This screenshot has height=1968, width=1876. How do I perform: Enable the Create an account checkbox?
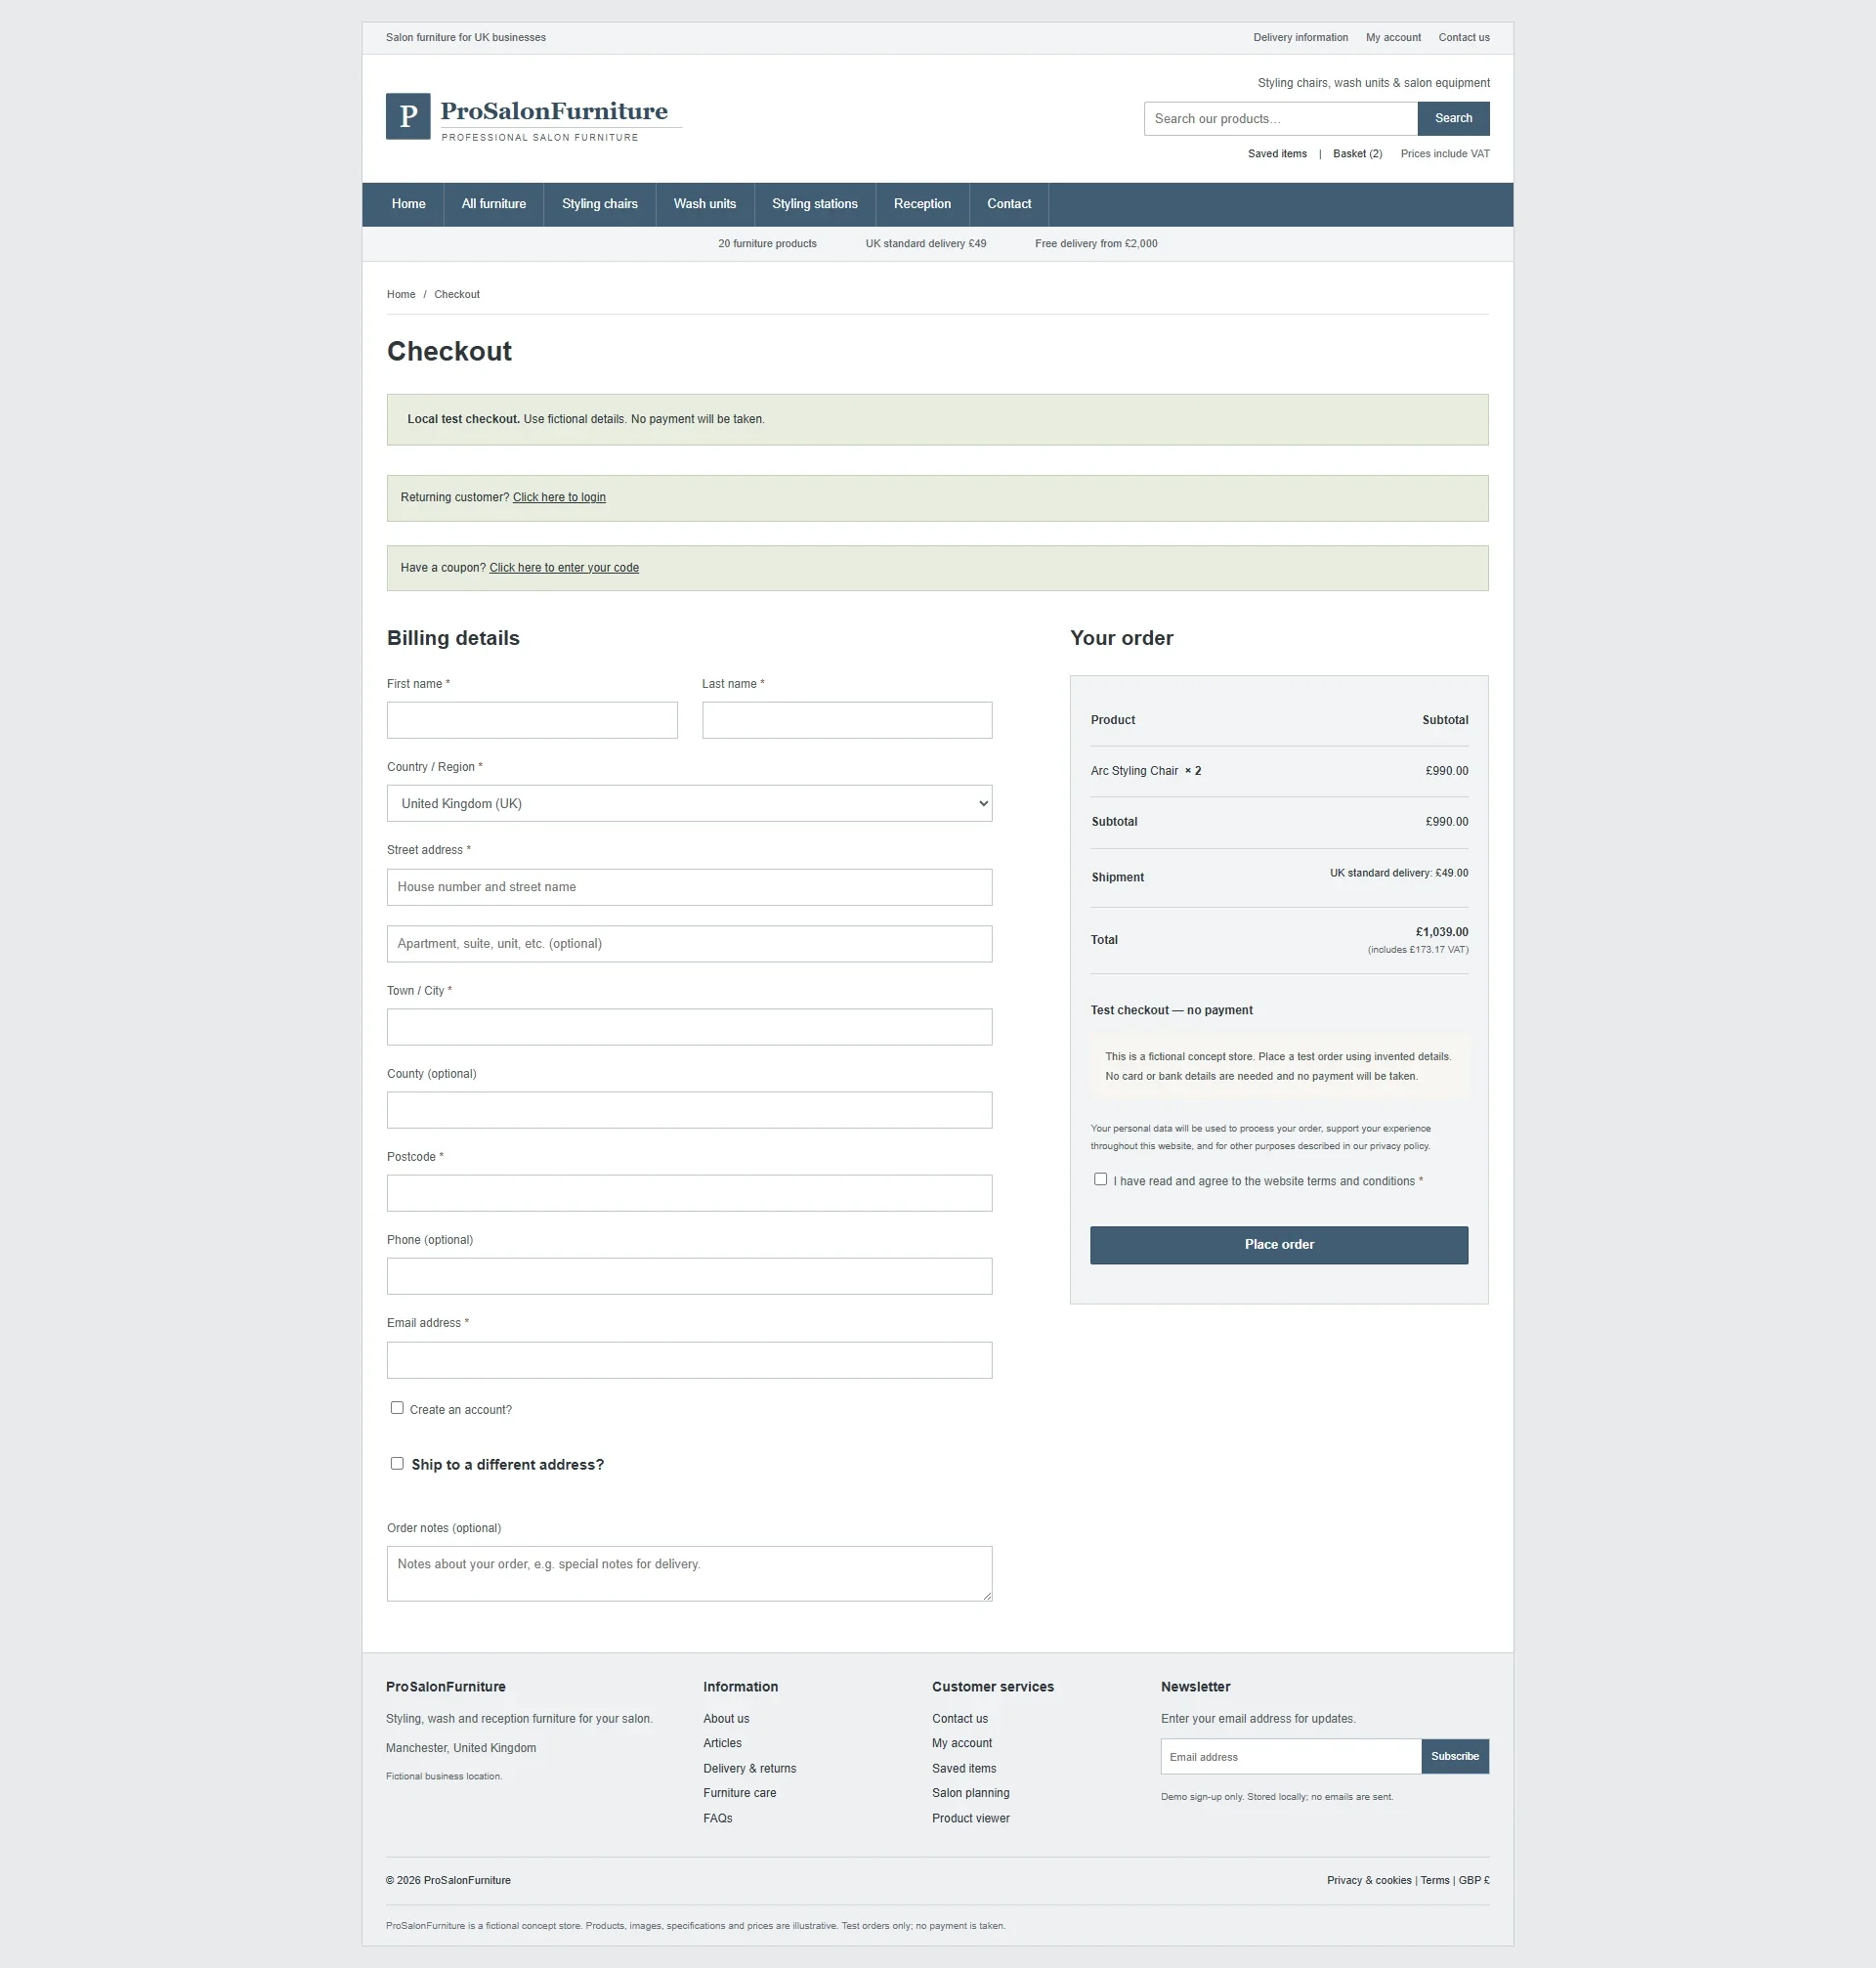(x=397, y=1407)
